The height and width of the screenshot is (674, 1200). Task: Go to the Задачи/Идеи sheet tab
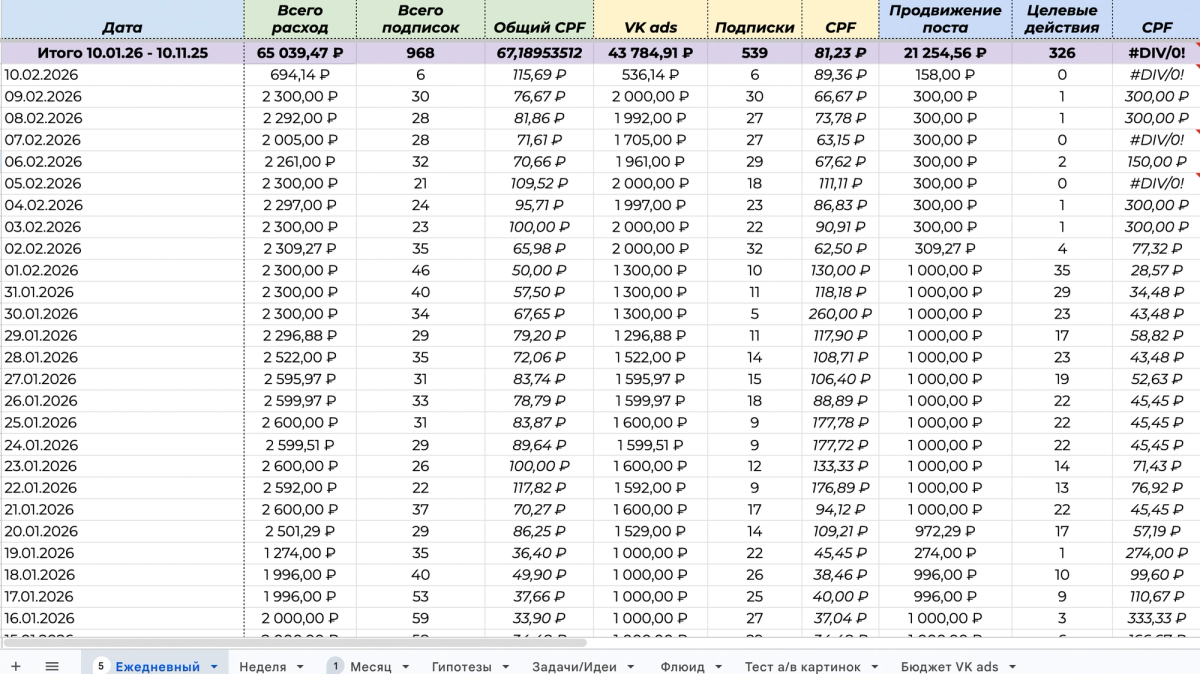574,667
